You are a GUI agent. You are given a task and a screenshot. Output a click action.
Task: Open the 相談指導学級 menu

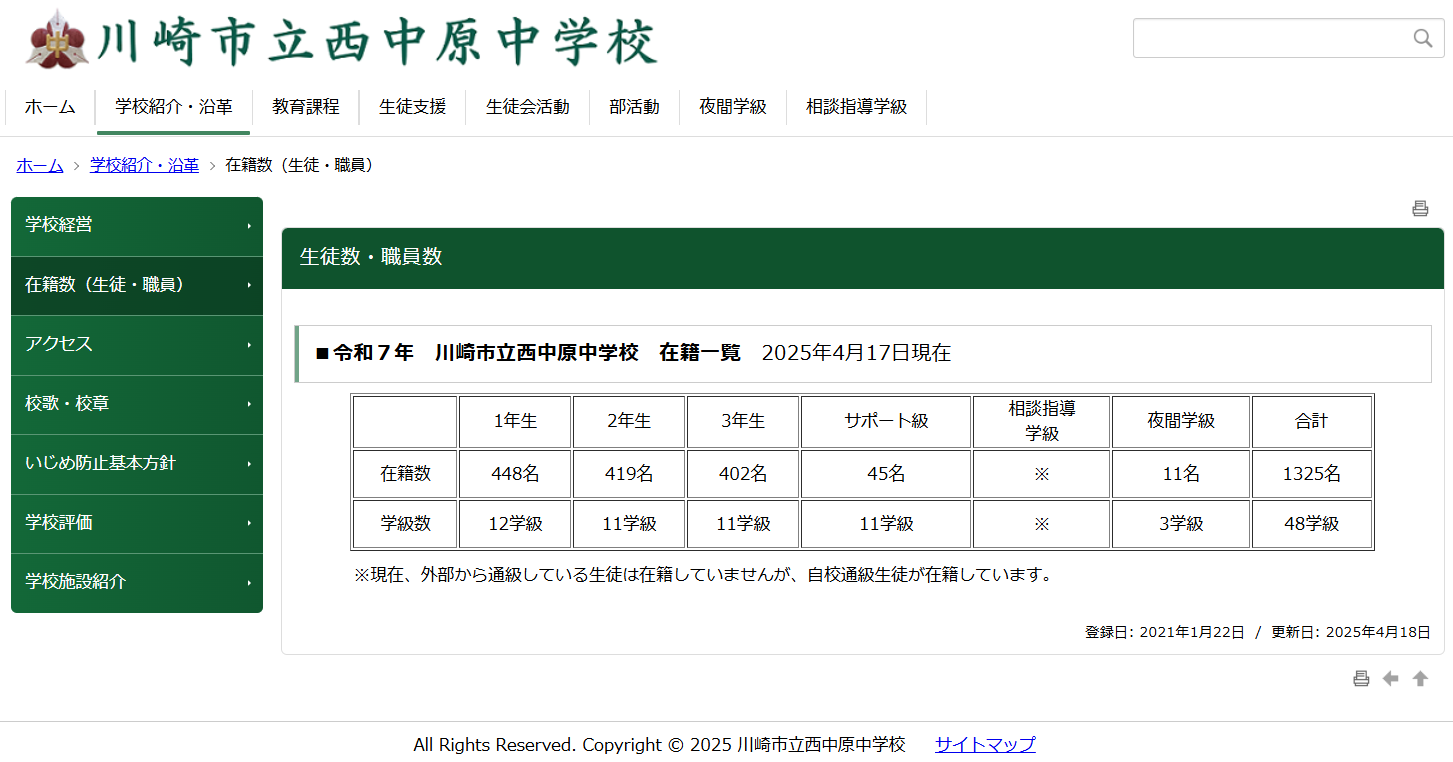[x=856, y=107]
